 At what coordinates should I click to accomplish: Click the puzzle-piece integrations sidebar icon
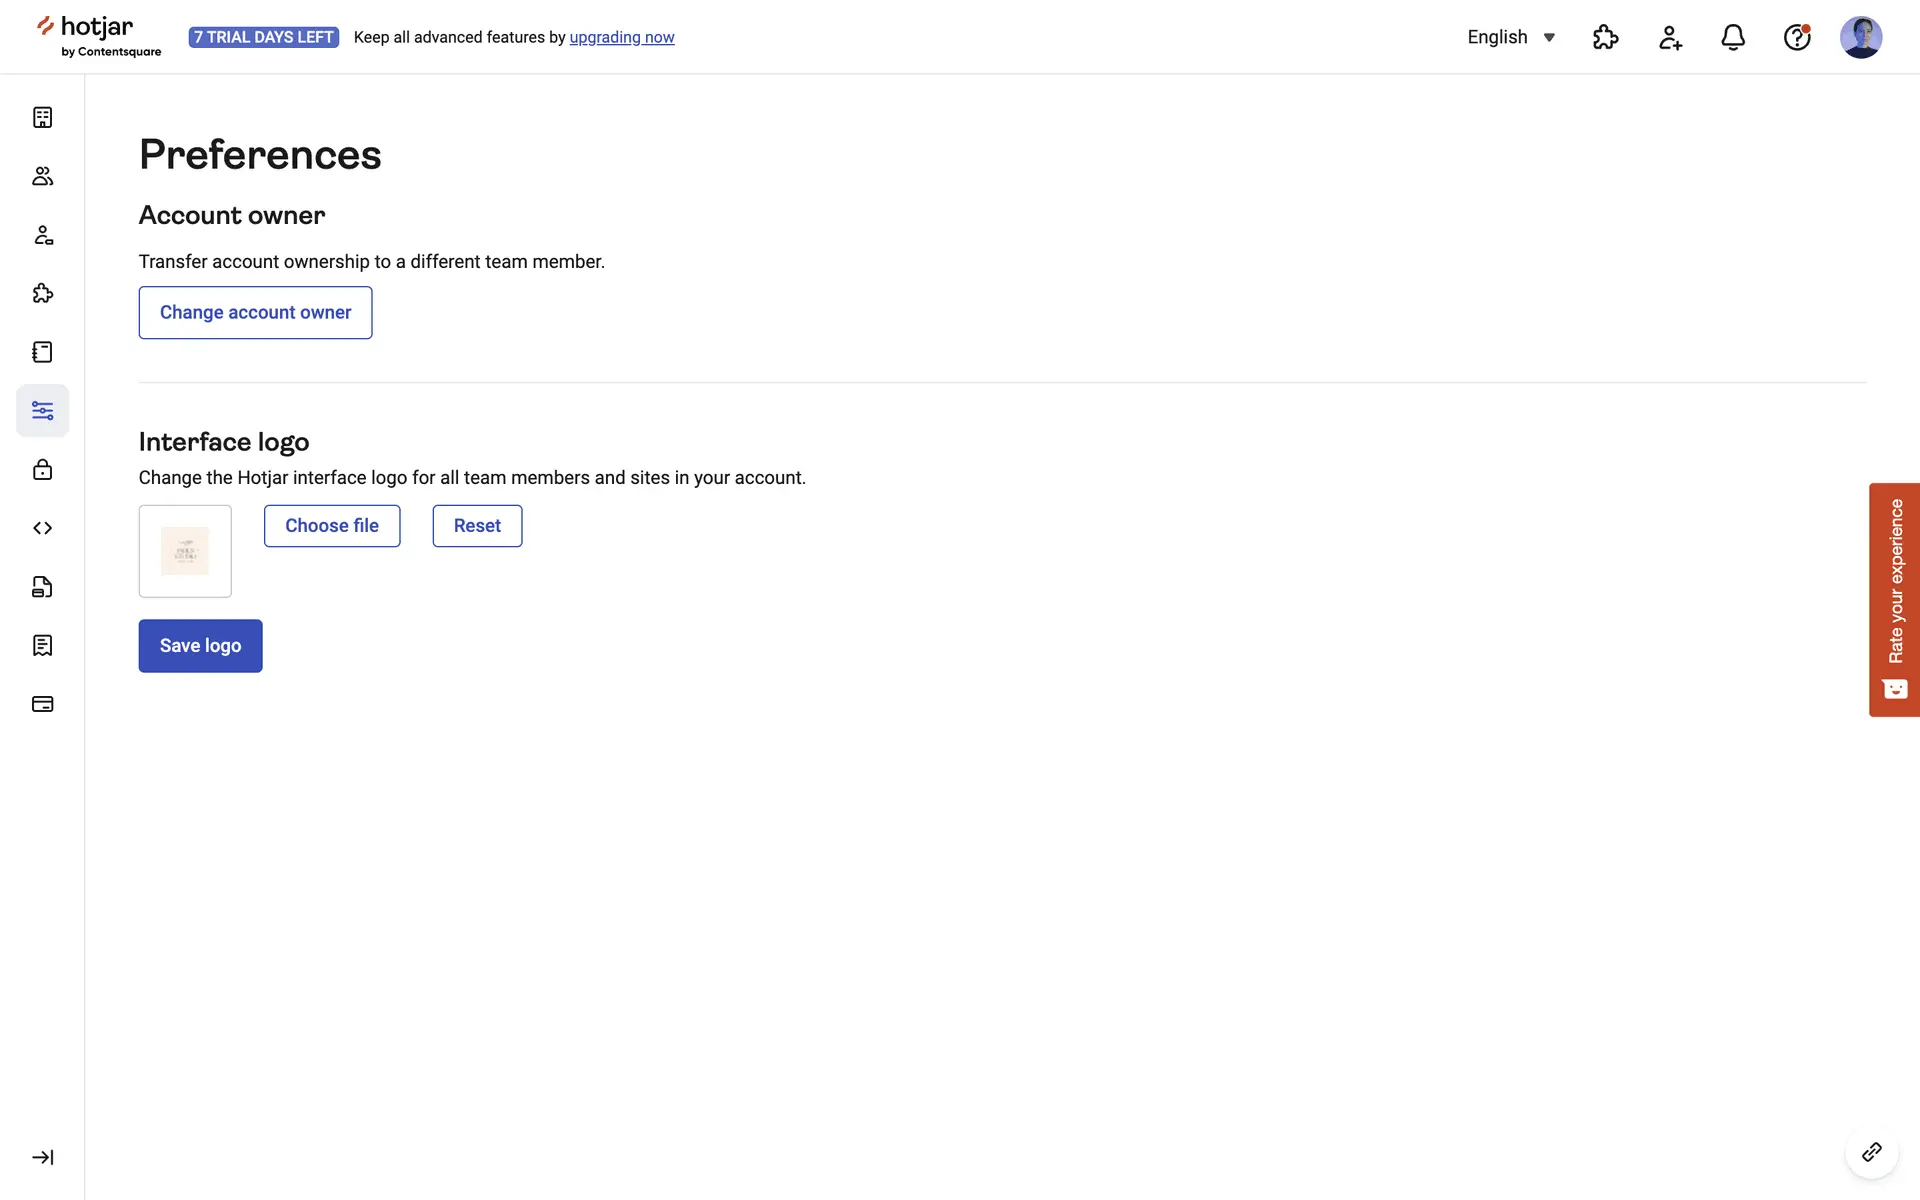coord(42,293)
